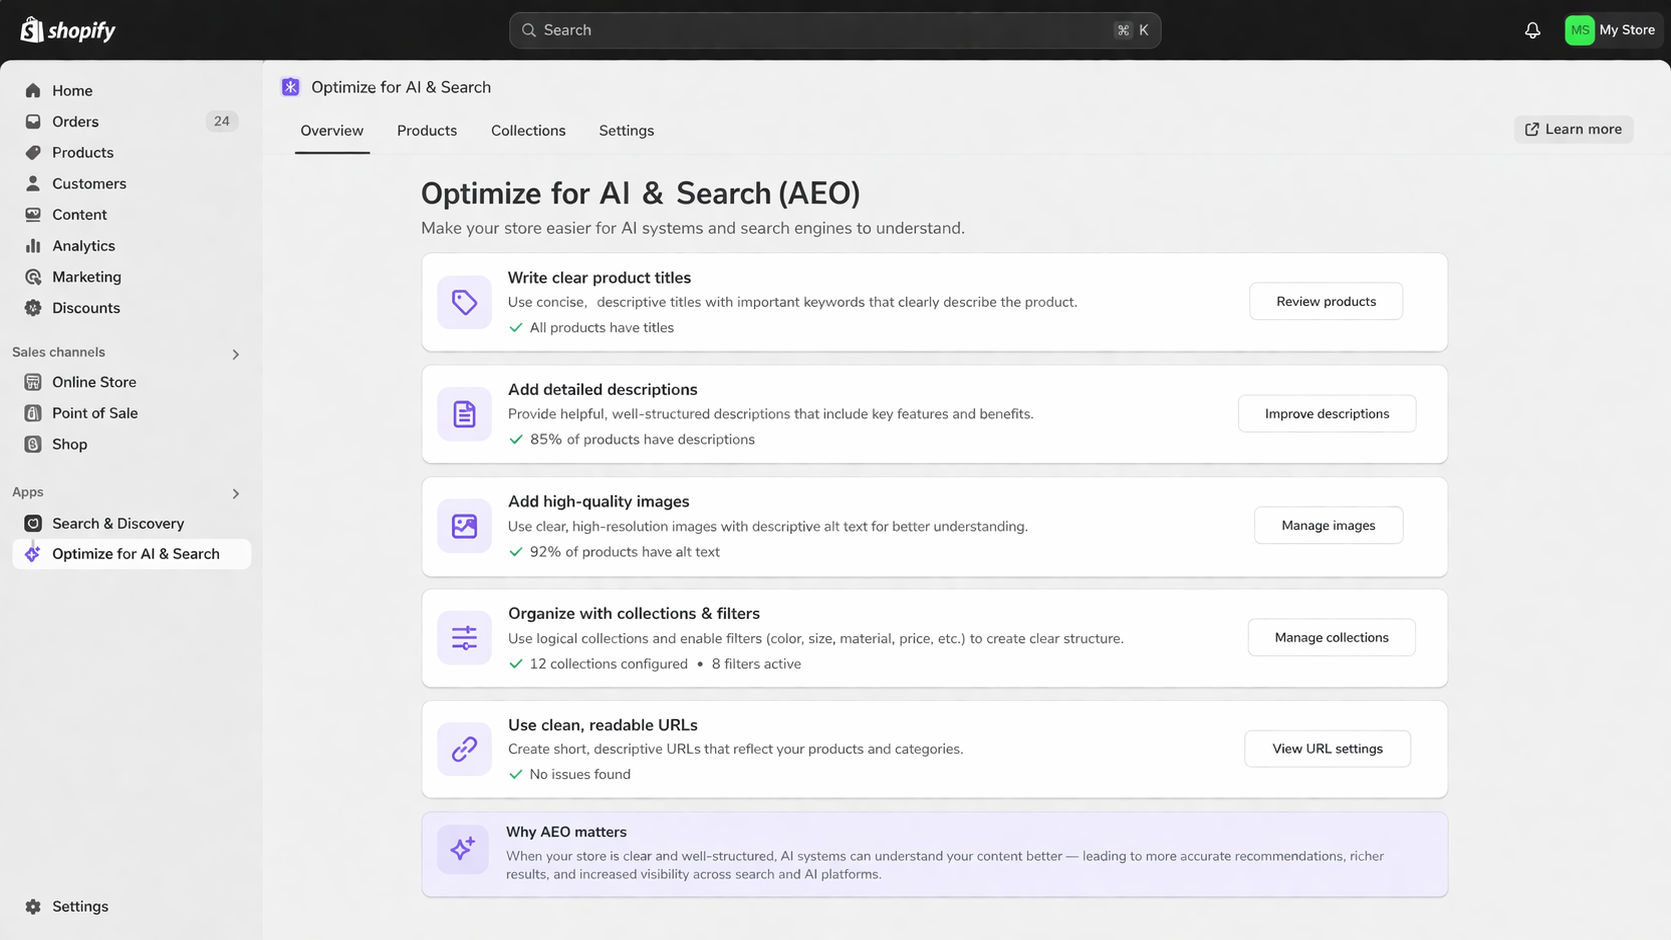This screenshot has width=1671, height=940.
Task: Open the Home icon in sidebar
Action: (33, 90)
